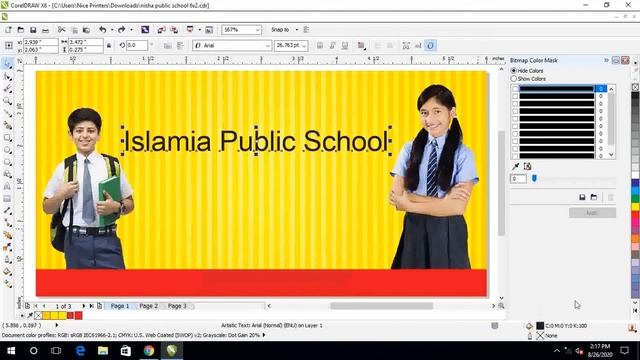Pick the blue swatch in color palette

[636, 183]
